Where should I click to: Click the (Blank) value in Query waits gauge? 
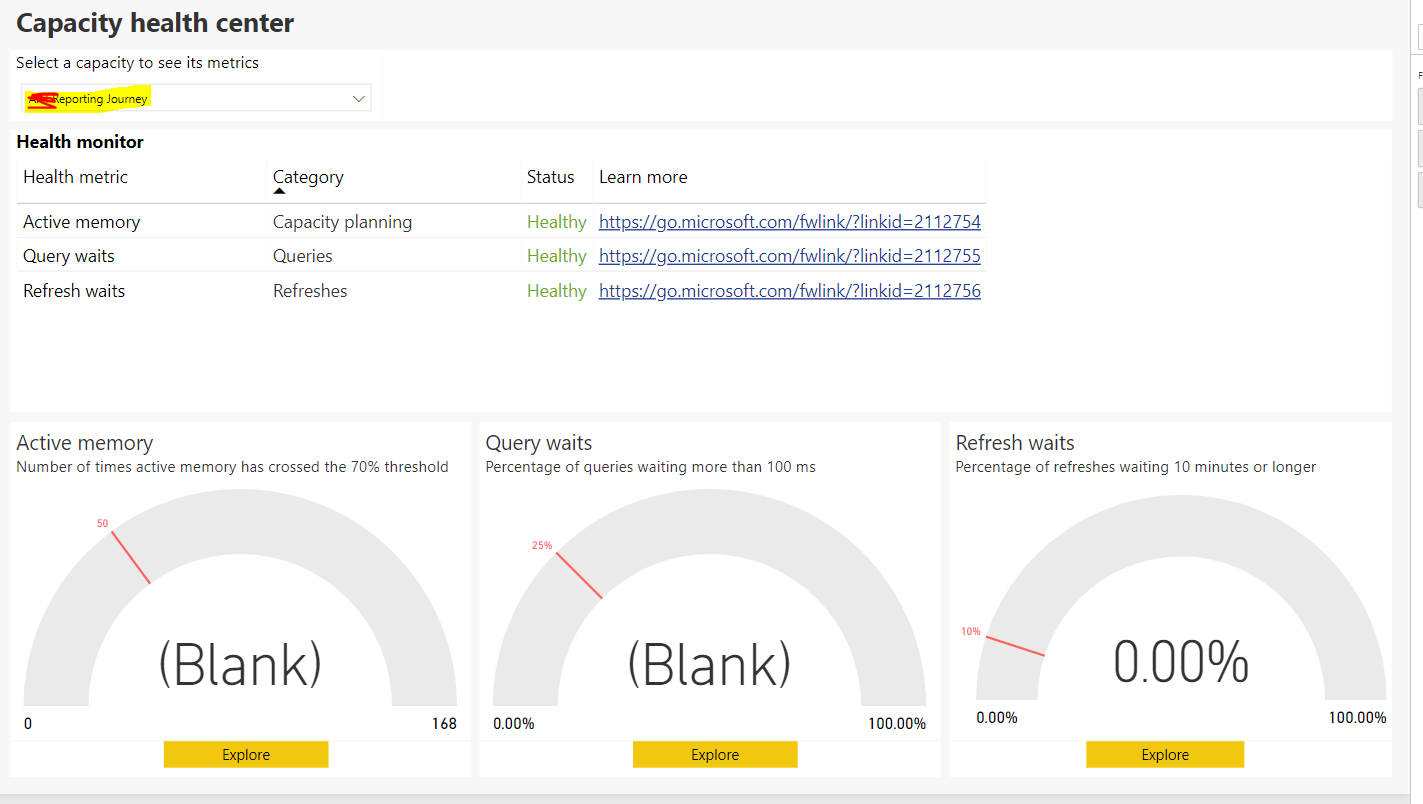709,665
